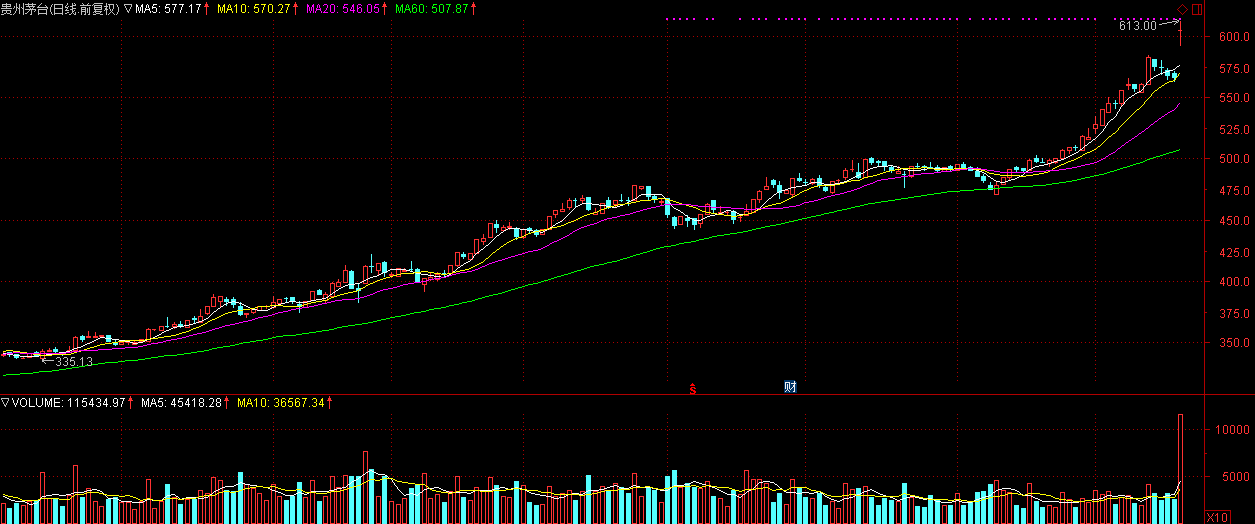Click the volume MA10: 36567.34 label
Screen dimensions: 1255x524
coord(281,402)
